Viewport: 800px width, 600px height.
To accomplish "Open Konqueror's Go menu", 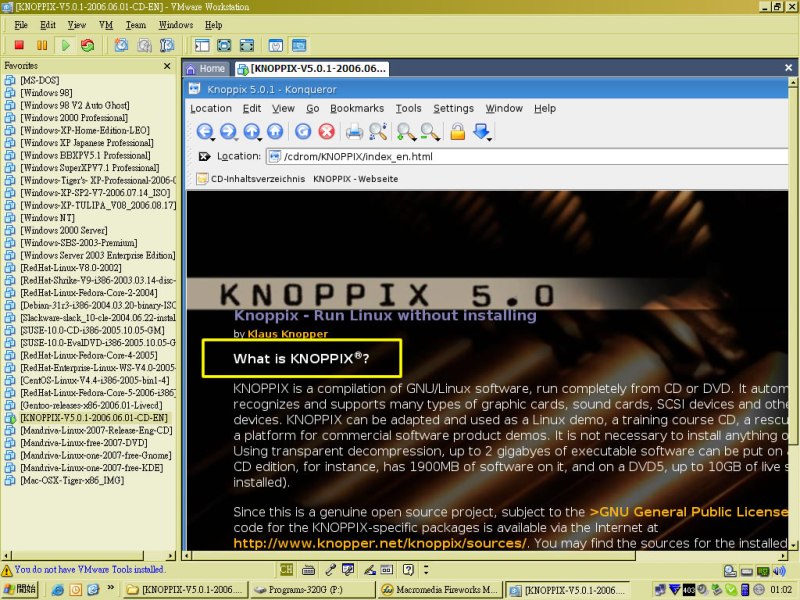I will pyautogui.click(x=312, y=108).
